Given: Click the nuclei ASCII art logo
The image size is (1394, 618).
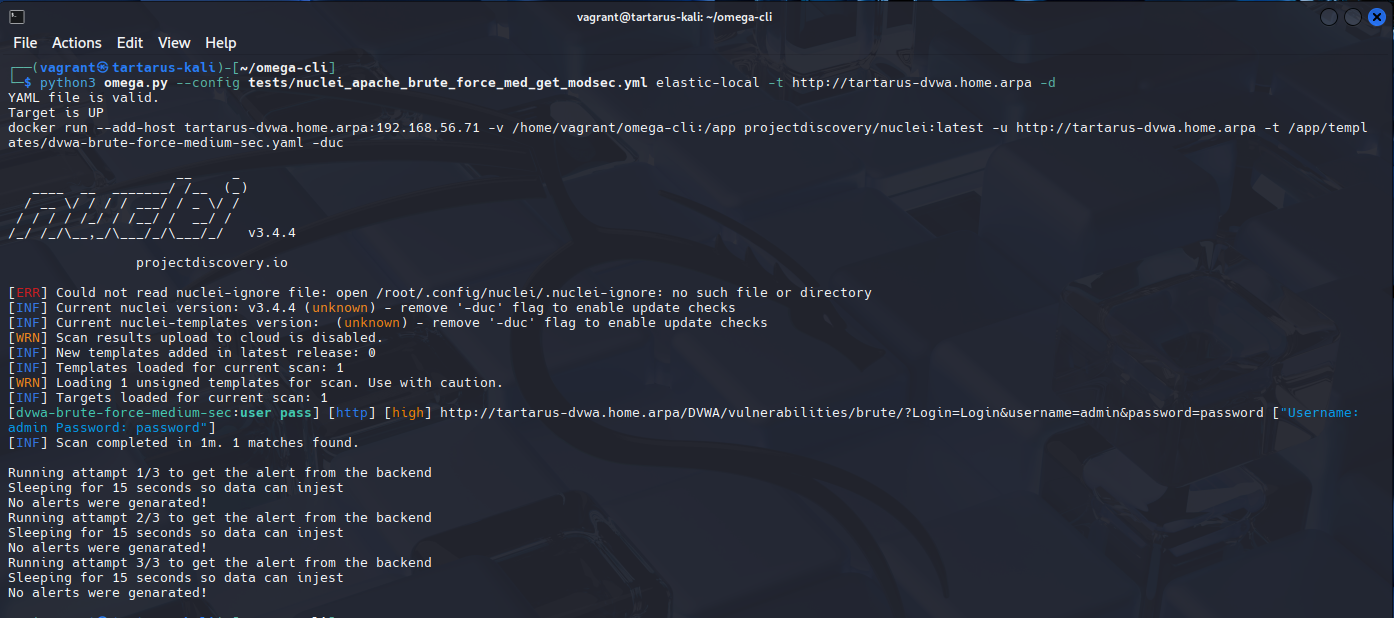Looking at the screenshot, I should [125, 210].
